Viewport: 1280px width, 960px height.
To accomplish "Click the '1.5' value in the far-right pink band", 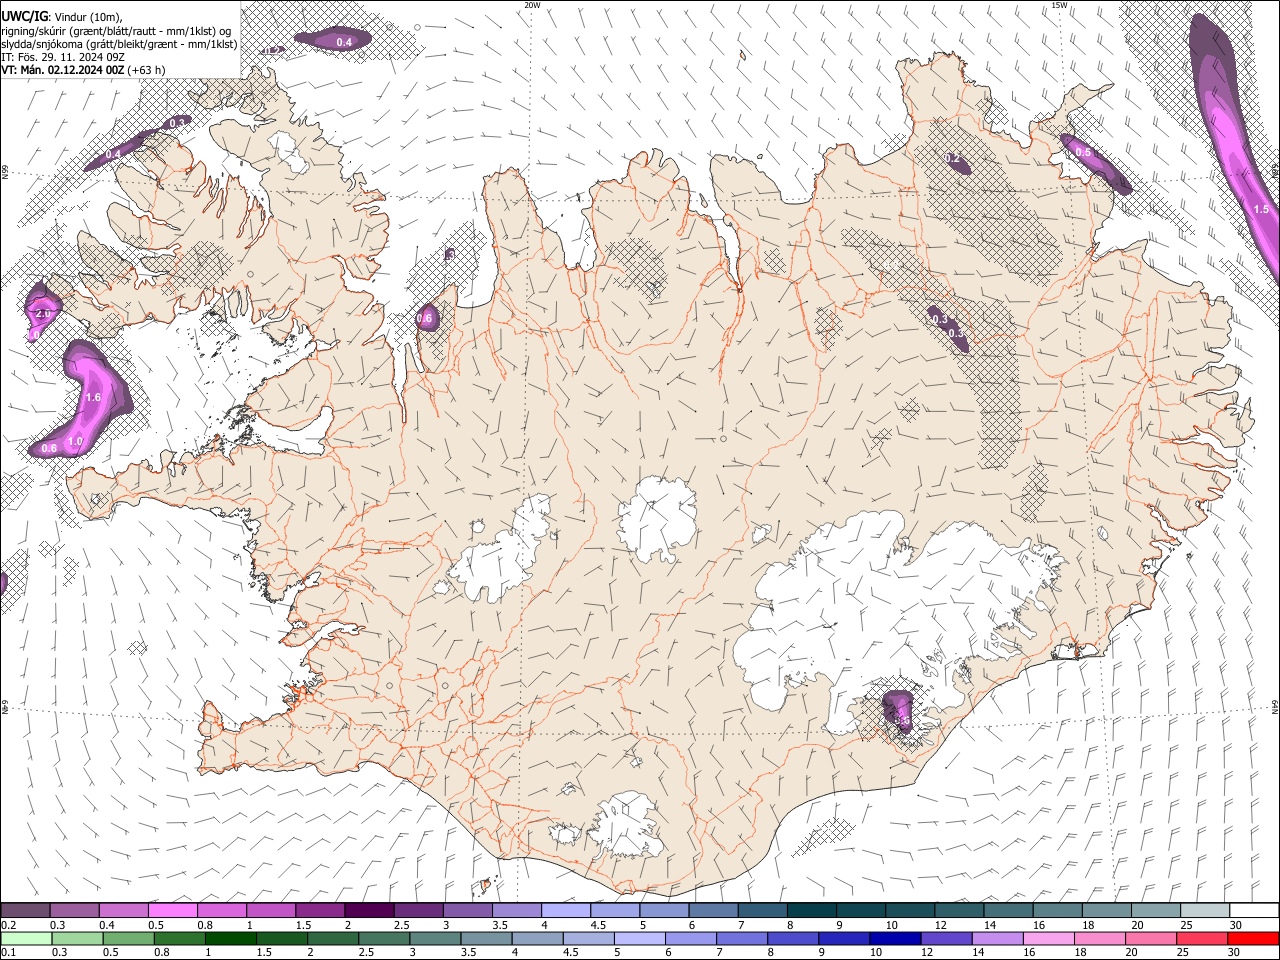I will pyautogui.click(x=1261, y=209).
